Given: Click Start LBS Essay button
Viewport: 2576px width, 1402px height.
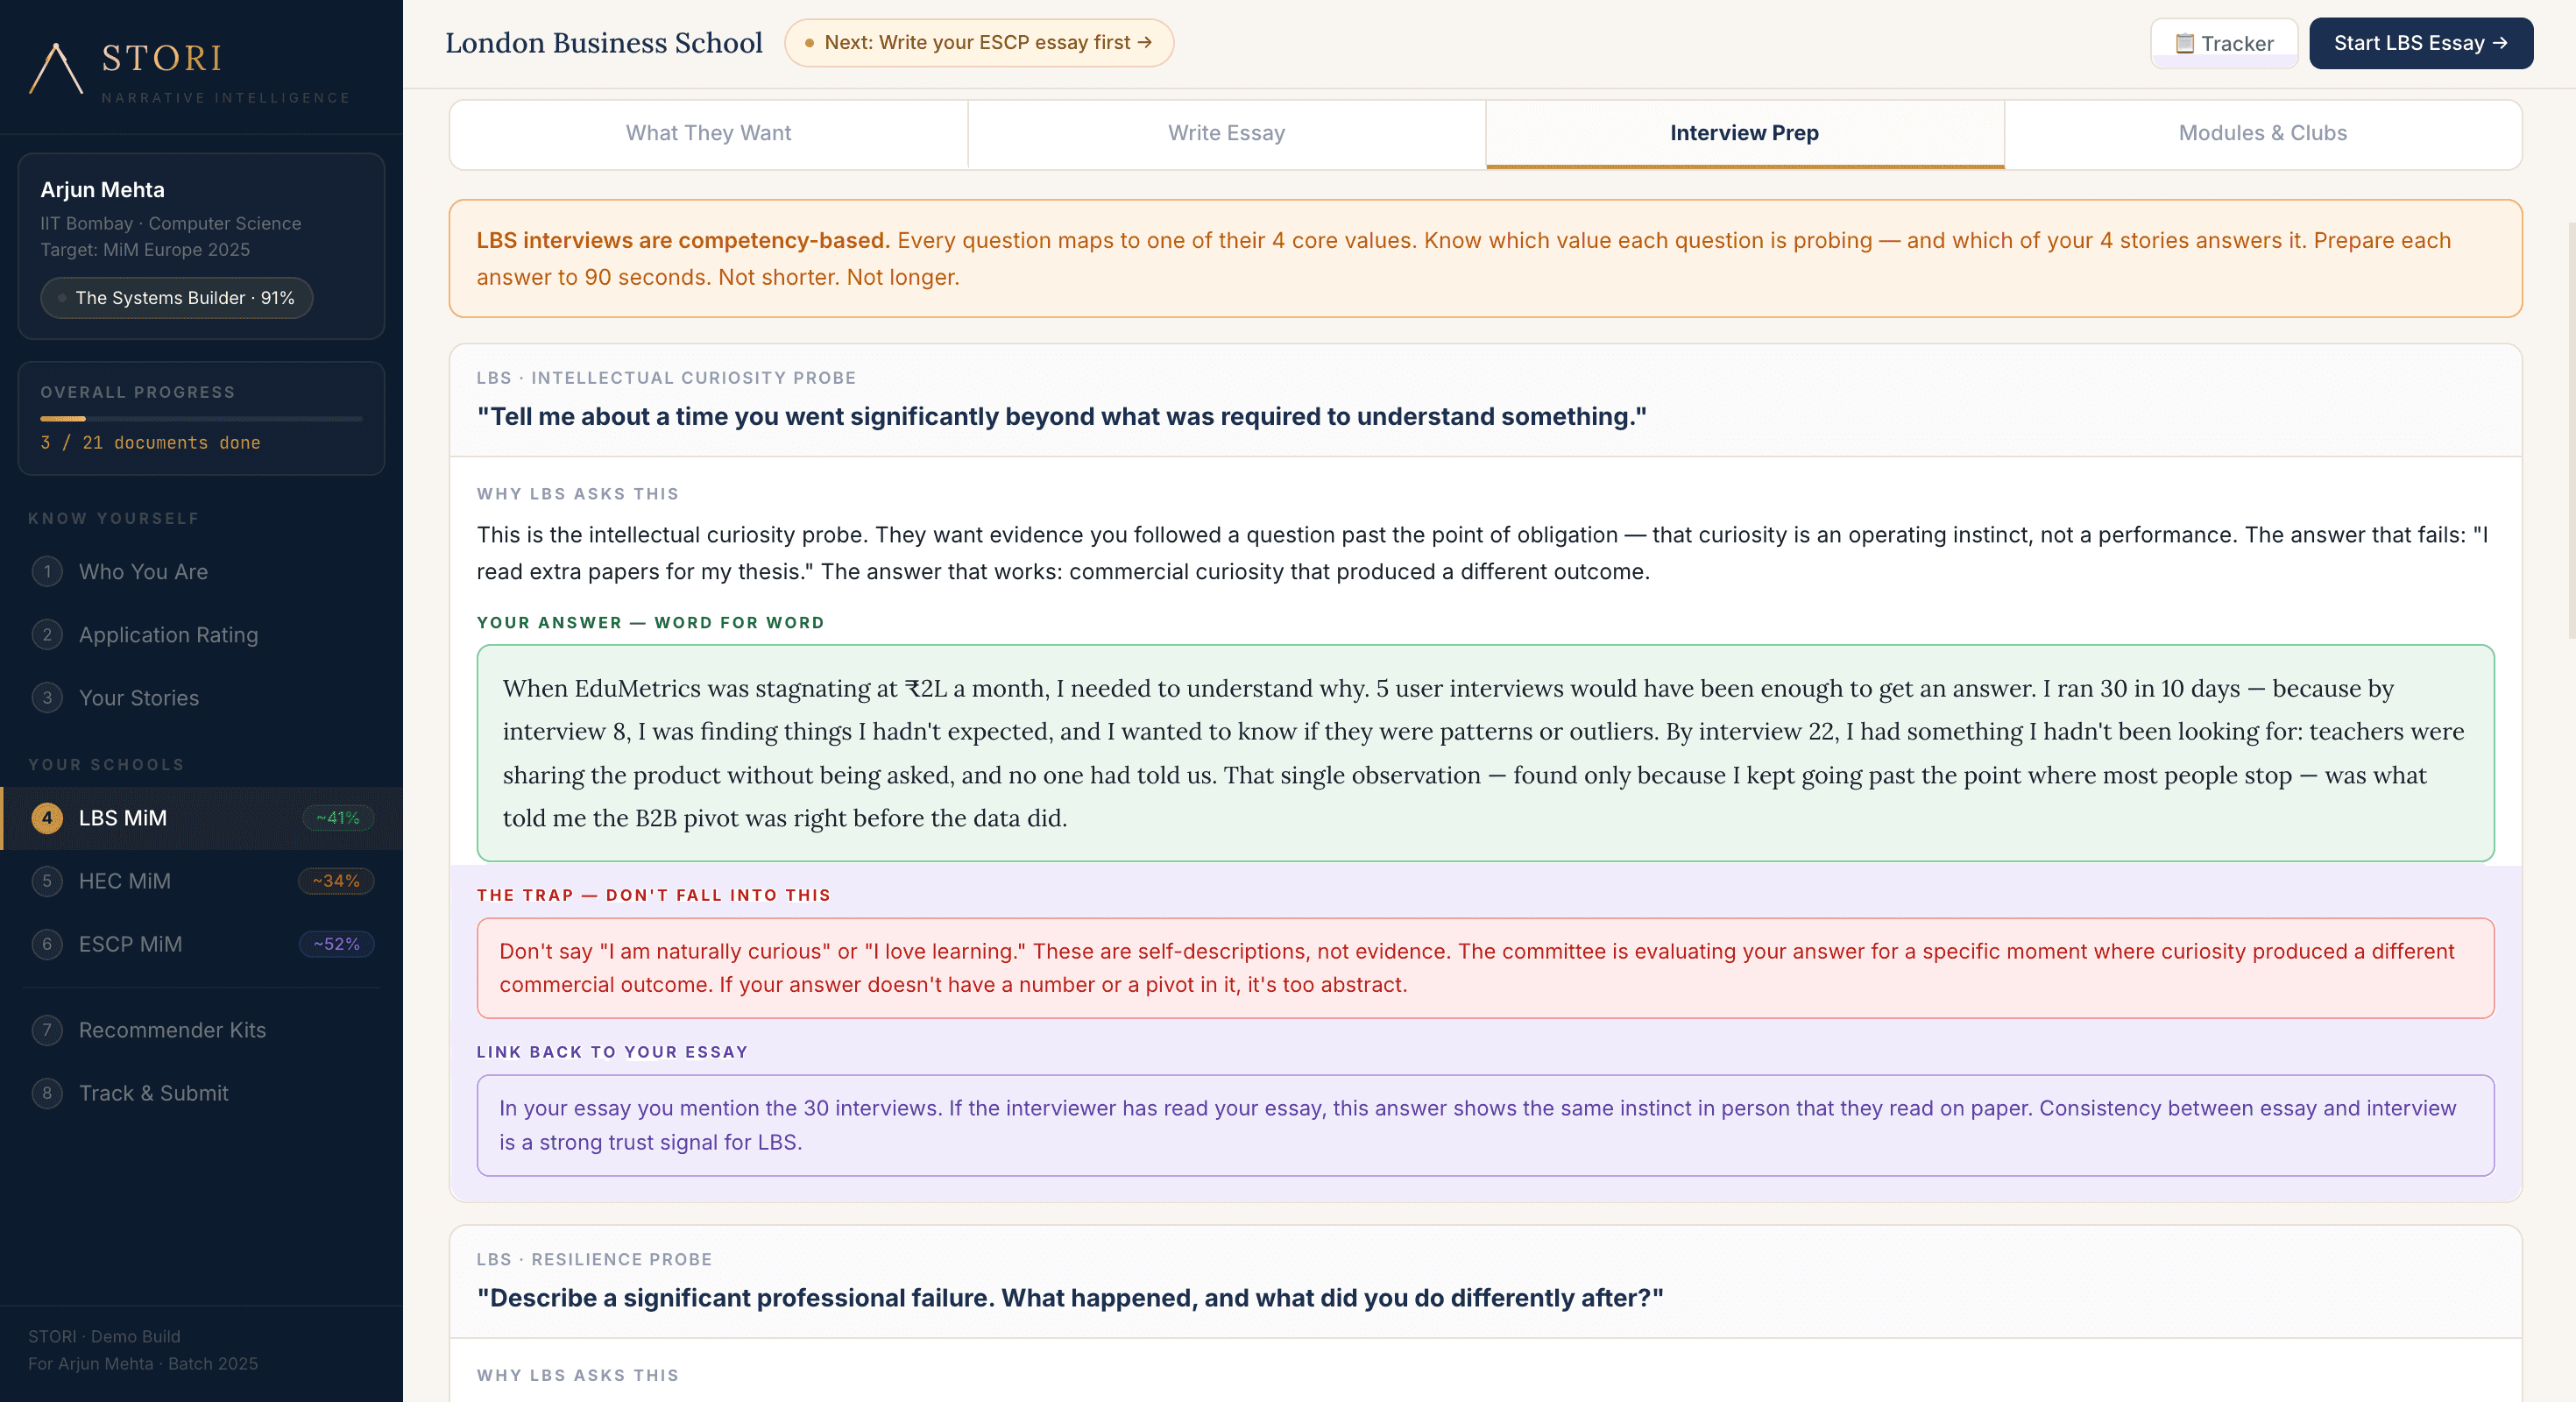Looking at the screenshot, I should click(2420, 43).
